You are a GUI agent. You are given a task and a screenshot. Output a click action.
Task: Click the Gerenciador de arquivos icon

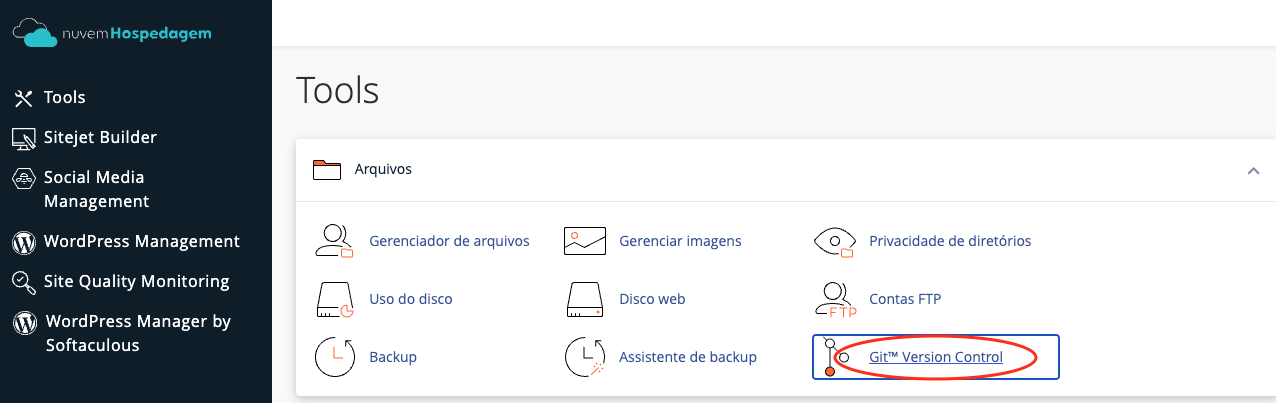[x=335, y=241]
